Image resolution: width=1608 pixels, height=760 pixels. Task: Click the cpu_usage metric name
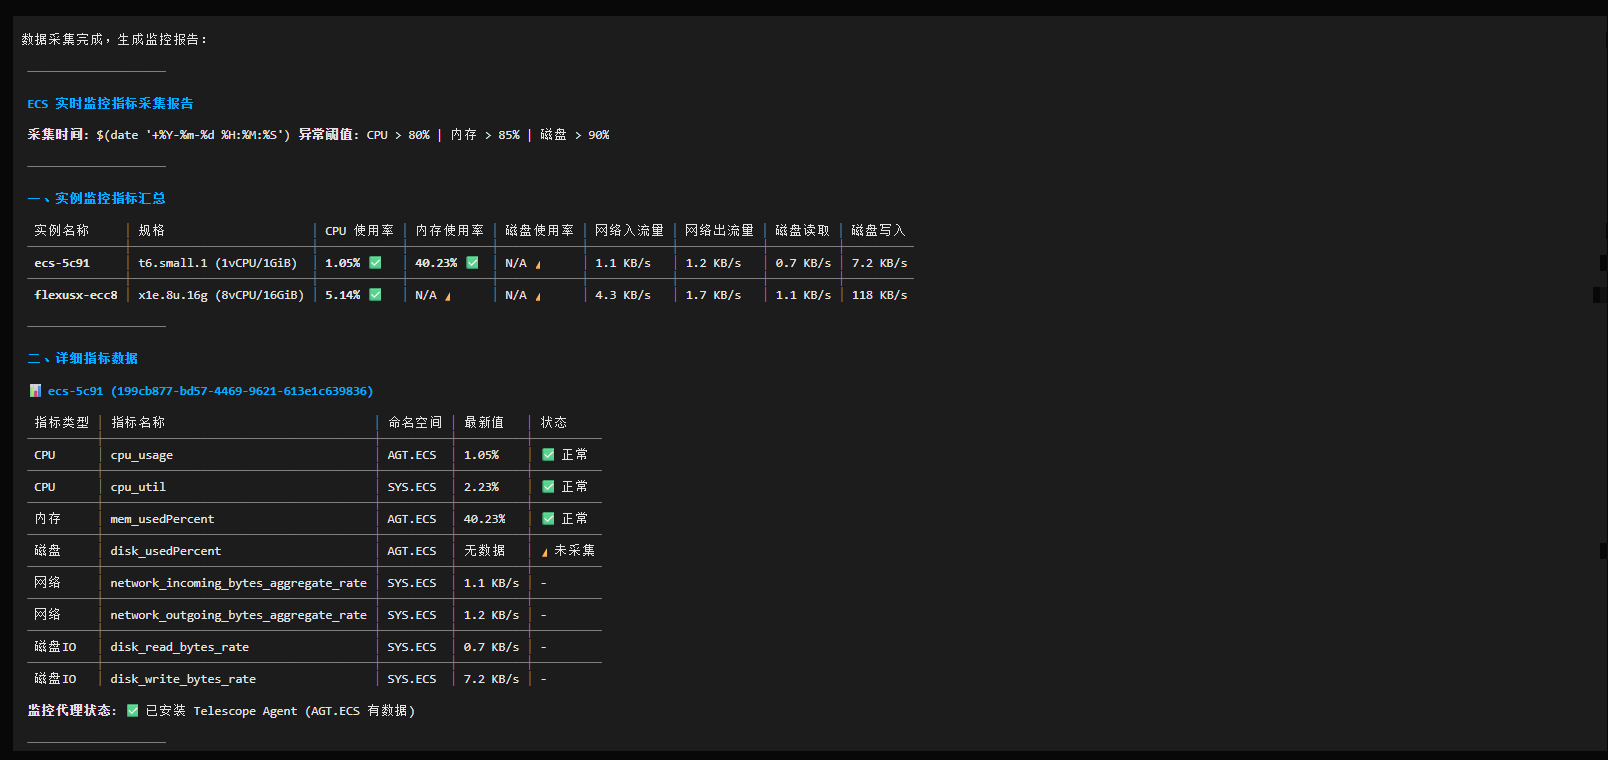(x=142, y=455)
